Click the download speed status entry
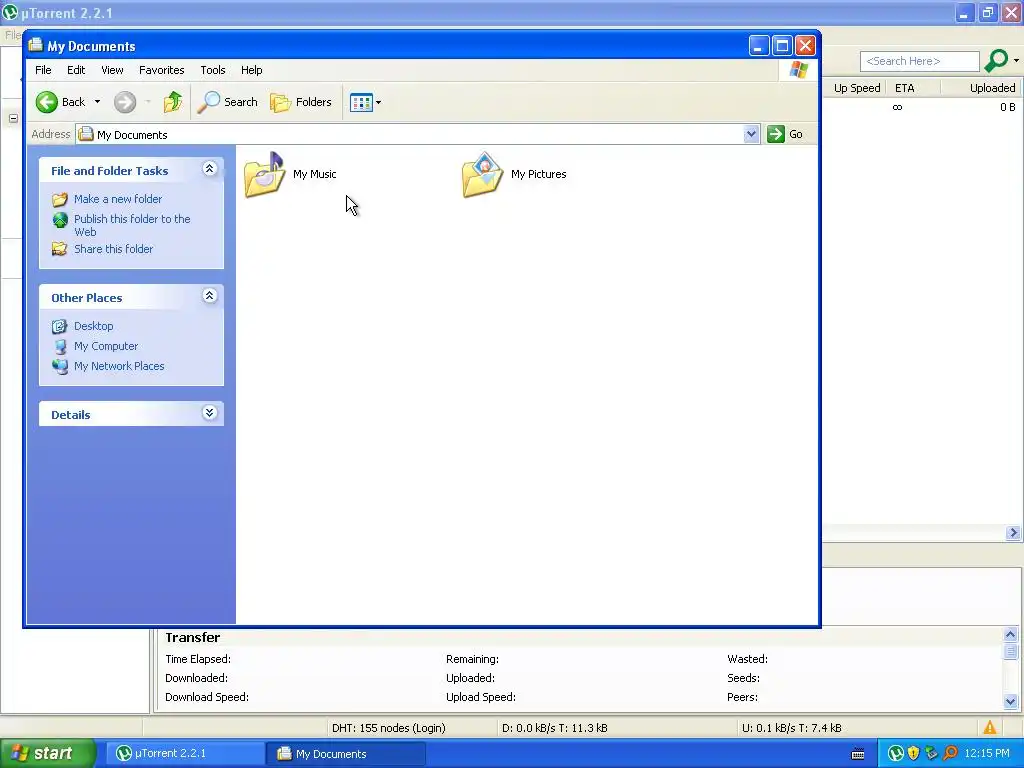 (x=554, y=728)
